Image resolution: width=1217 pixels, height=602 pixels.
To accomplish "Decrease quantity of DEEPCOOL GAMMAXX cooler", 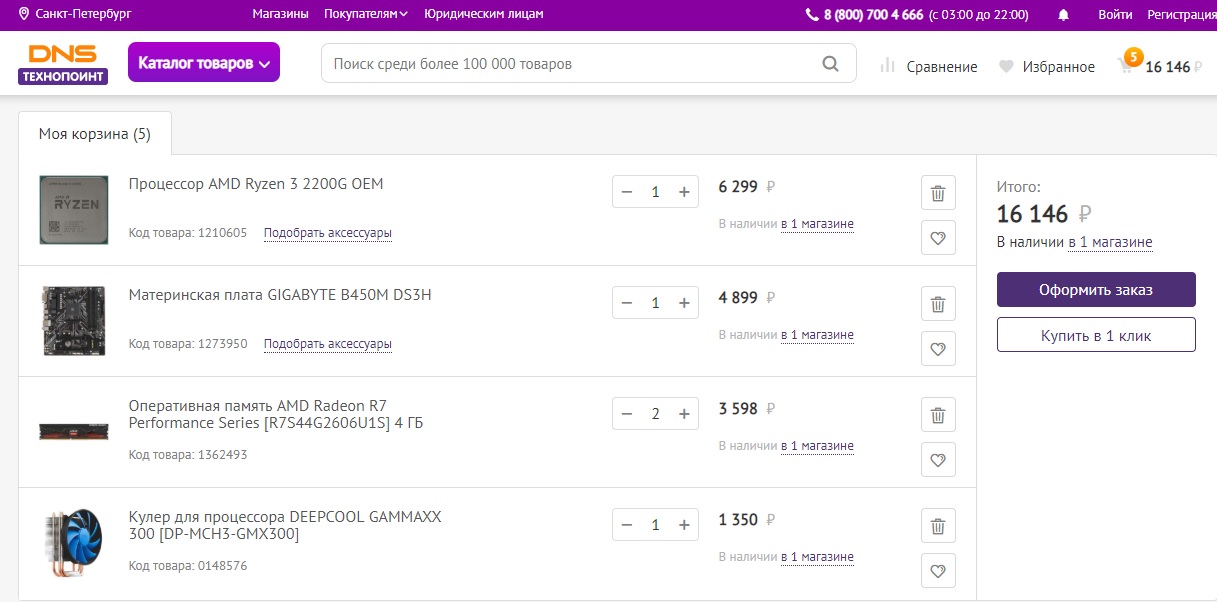I will coord(627,525).
